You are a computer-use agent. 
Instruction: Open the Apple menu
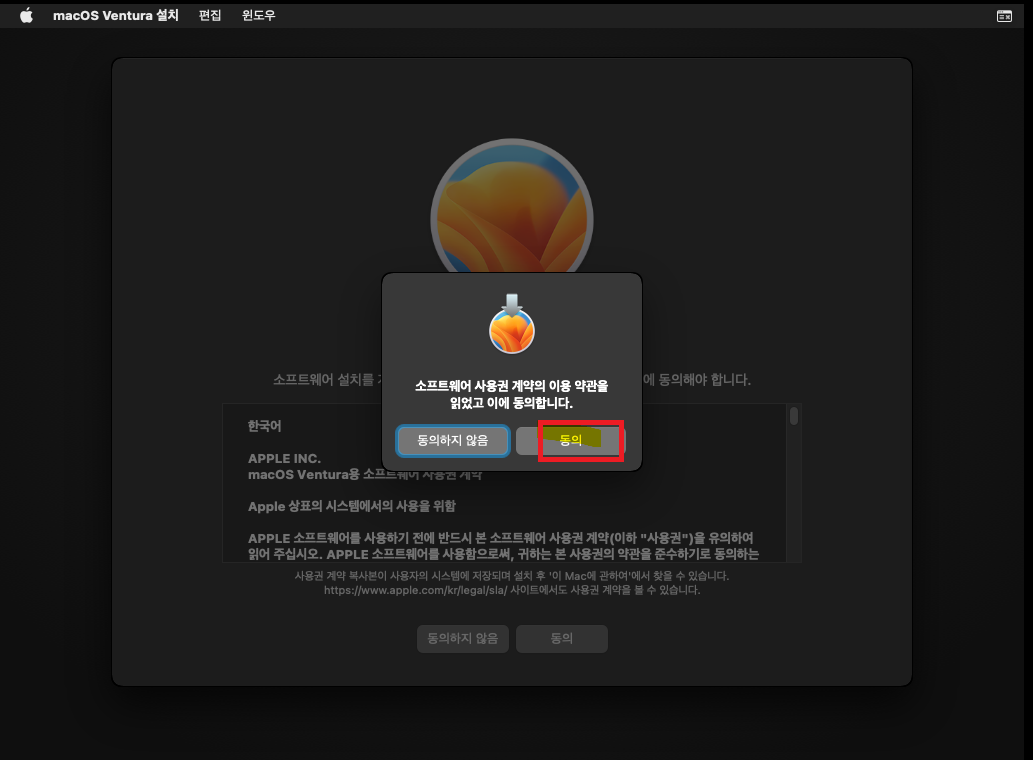coord(26,15)
